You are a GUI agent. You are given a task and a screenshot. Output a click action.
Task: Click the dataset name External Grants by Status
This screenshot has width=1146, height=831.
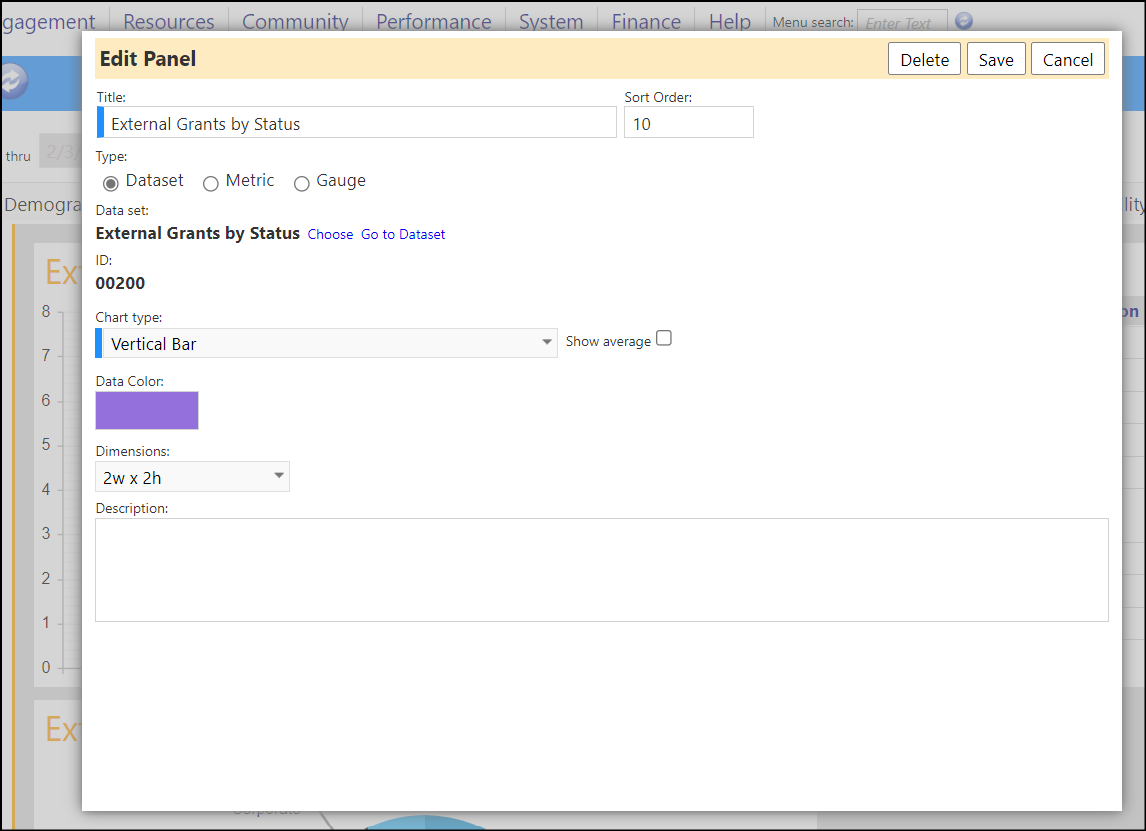[x=197, y=233]
